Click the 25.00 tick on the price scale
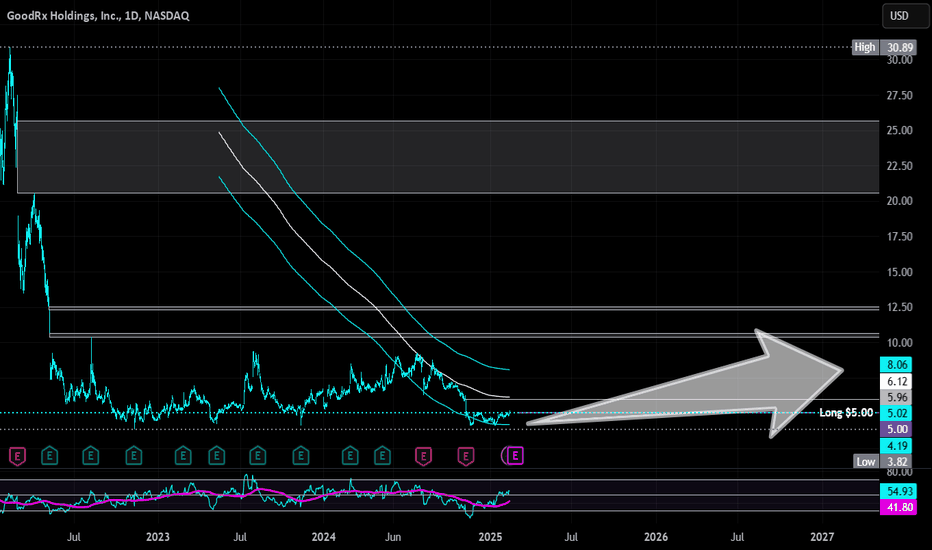The width and height of the screenshot is (932, 550). [899, 130]
